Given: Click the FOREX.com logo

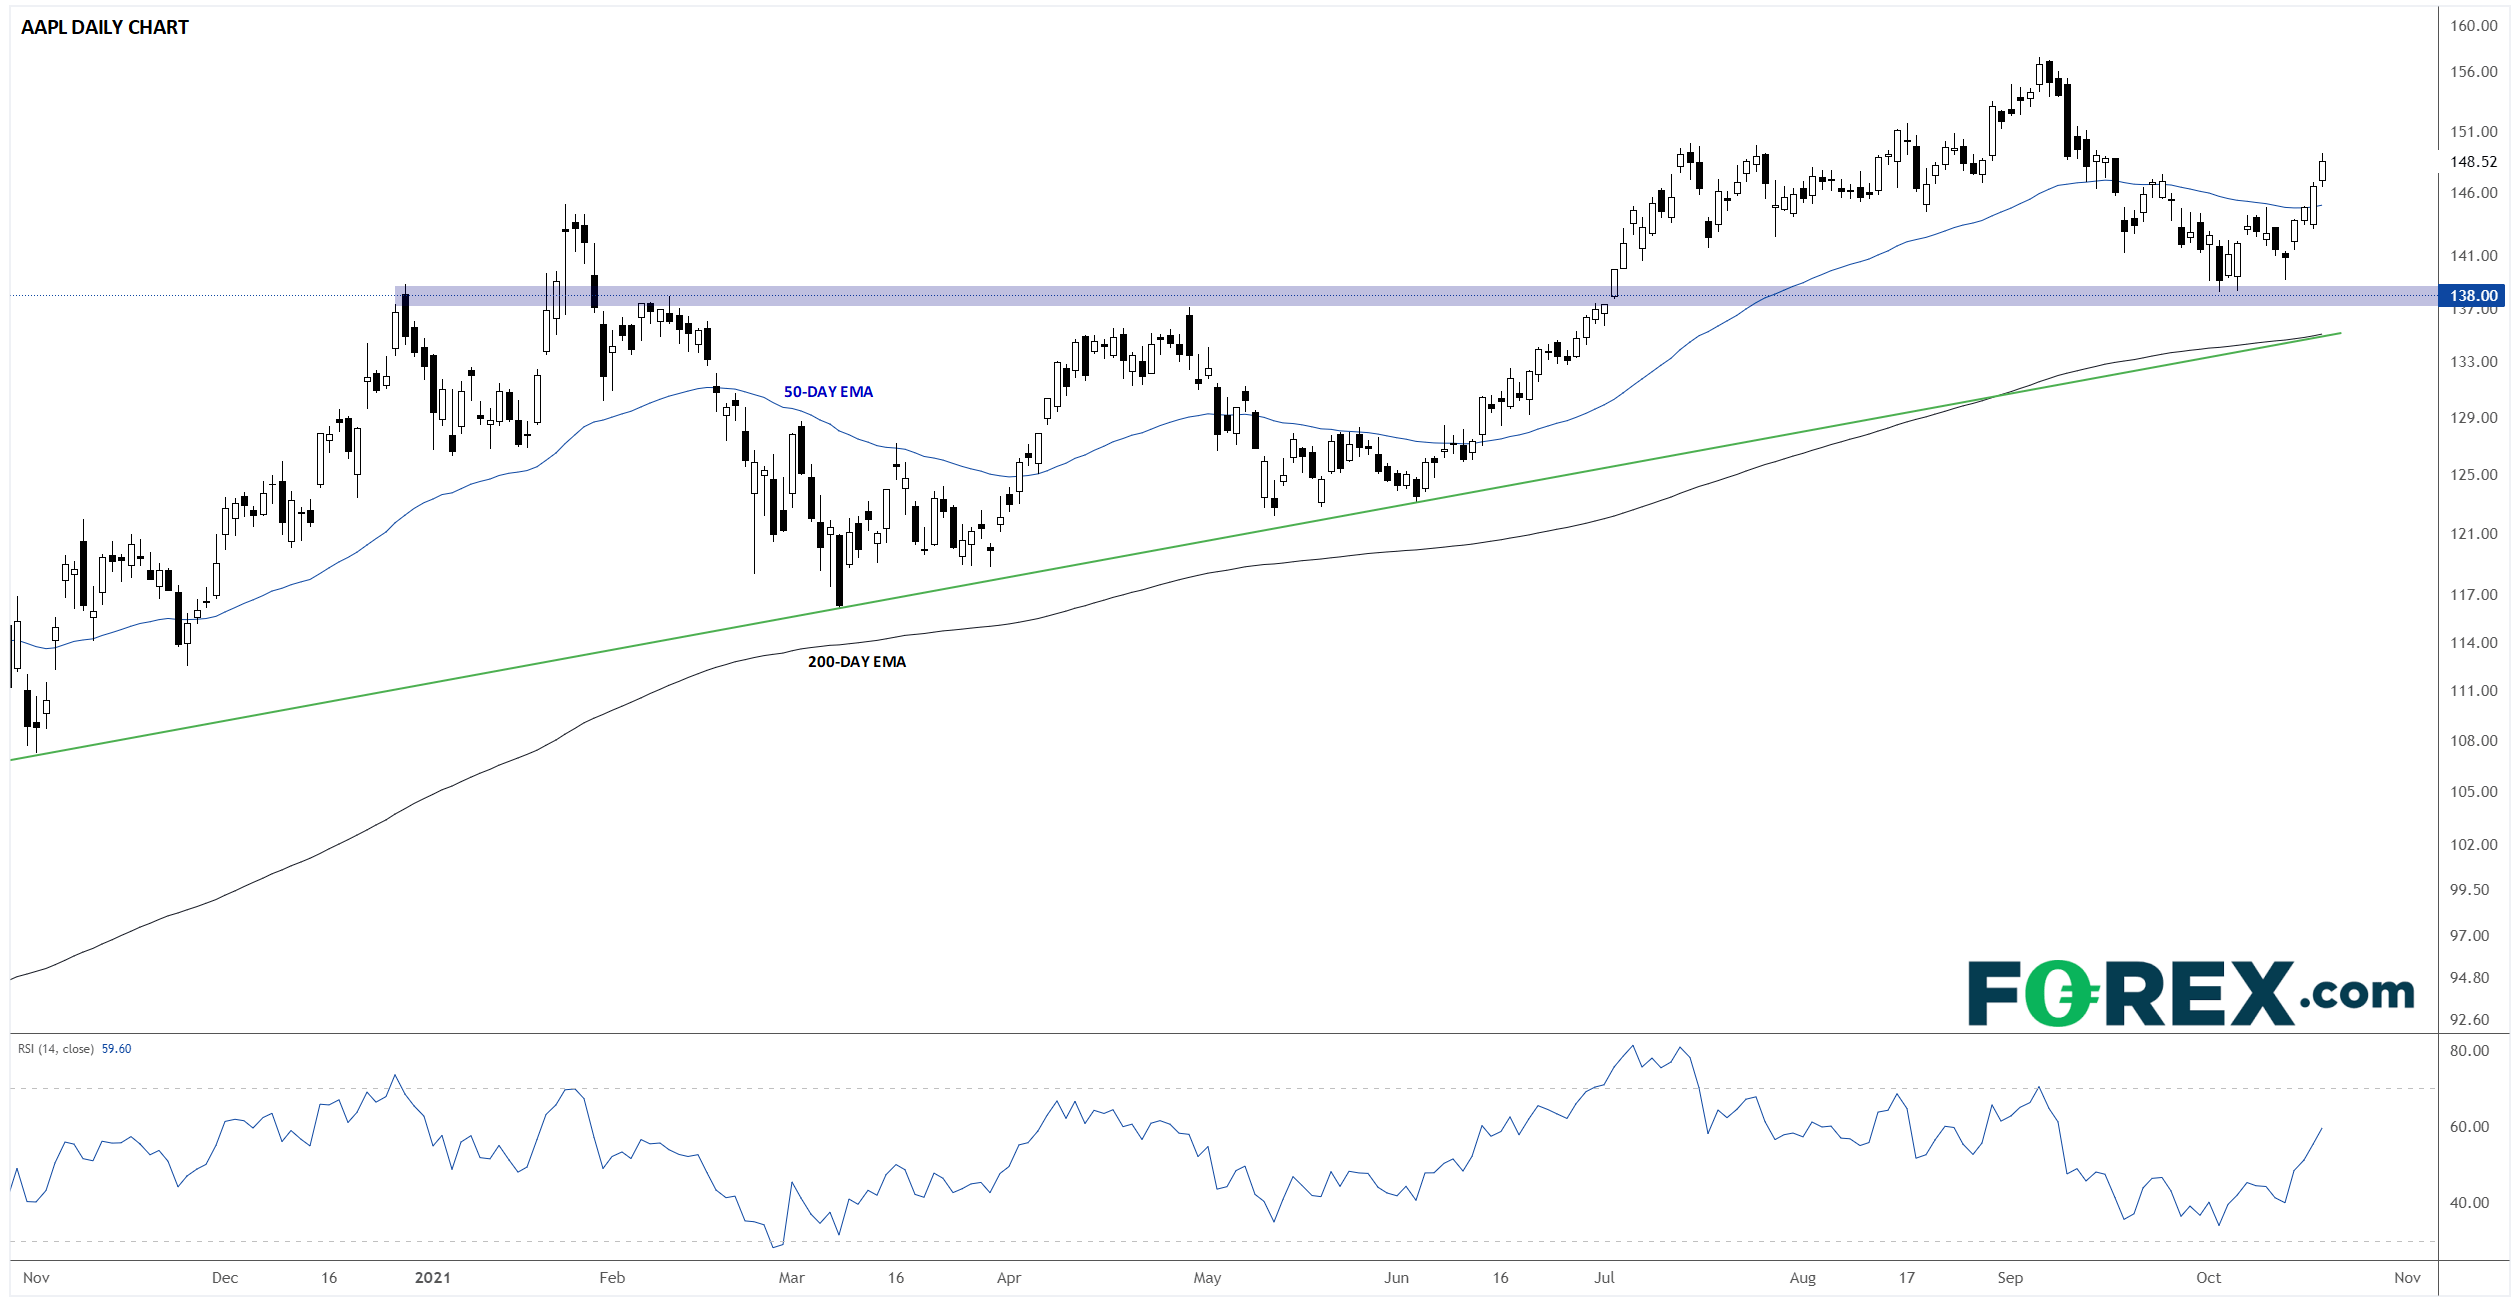Looking at the screenshot, I should tap(2190, 992).
